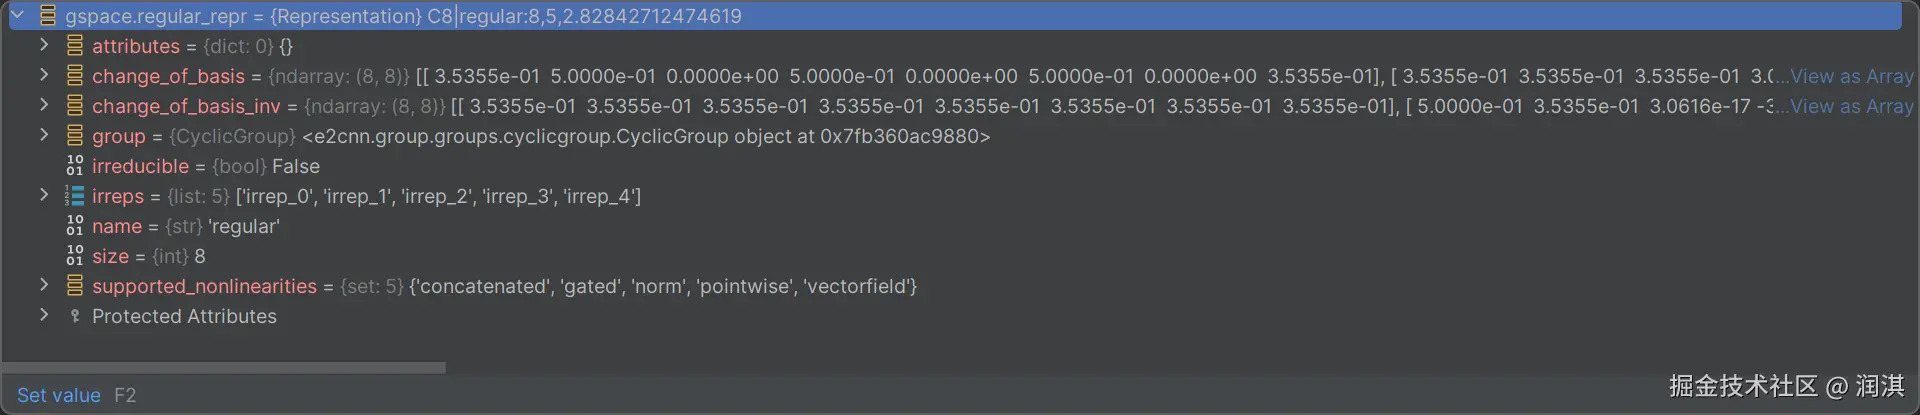Collapse the gspace.regular_repr root node
Screen dimensions: 1920x415
17,15
